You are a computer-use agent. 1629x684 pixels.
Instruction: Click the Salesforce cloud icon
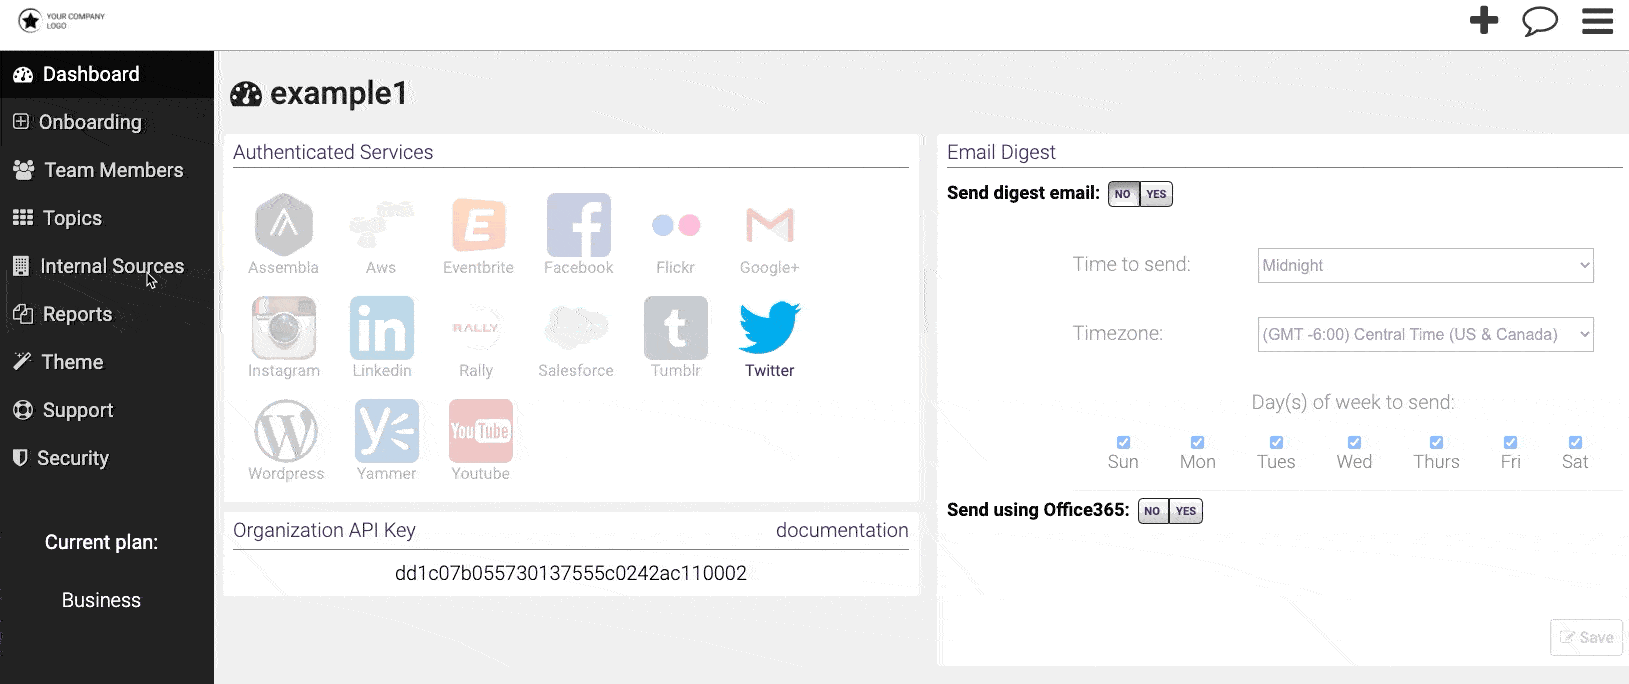[x=576, y=328]
